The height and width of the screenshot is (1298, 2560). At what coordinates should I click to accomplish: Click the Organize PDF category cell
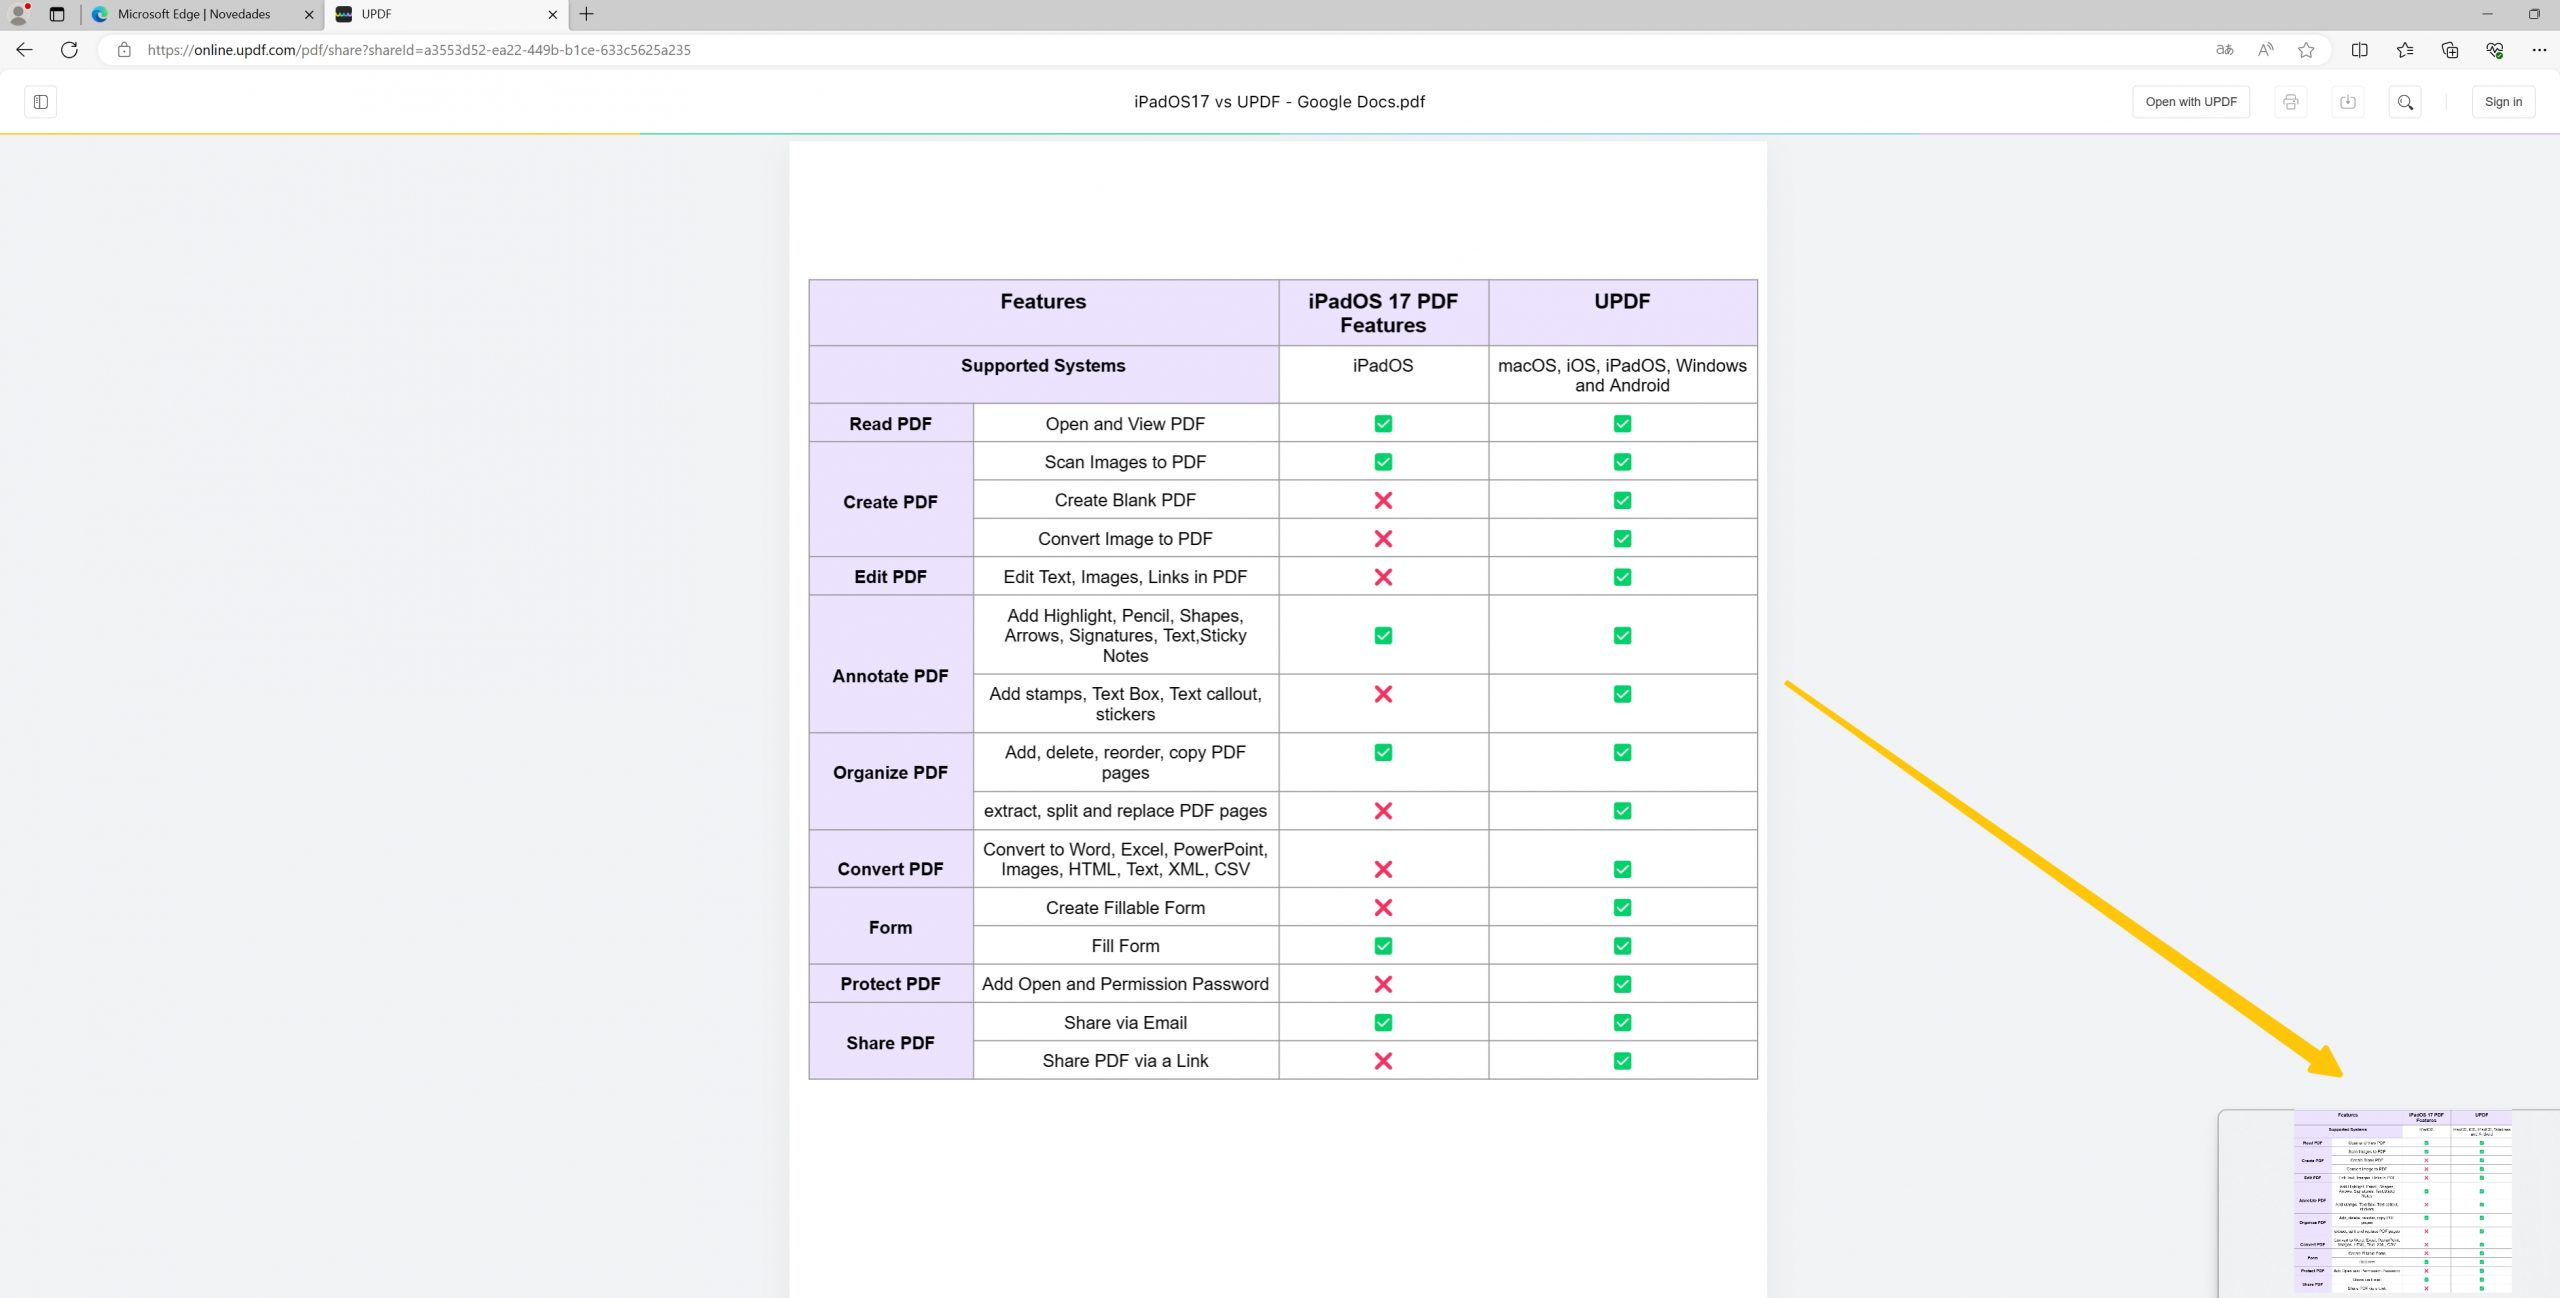pos(890,781)
